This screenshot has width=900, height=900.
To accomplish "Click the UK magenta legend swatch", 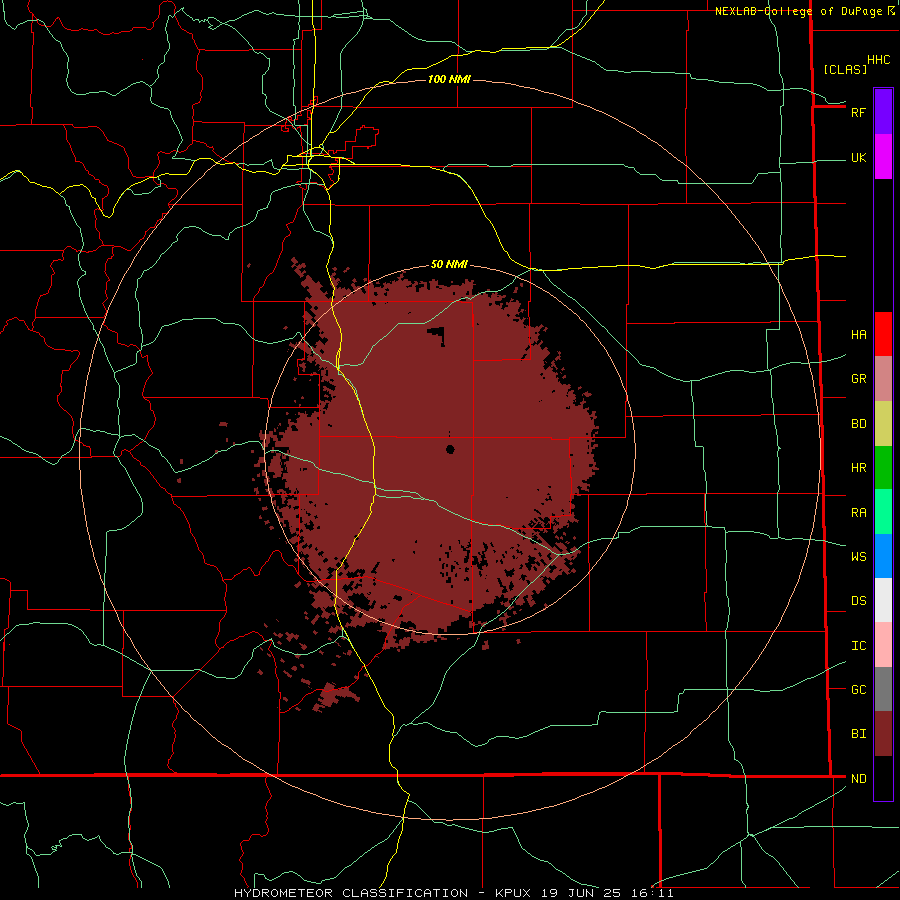I will (x=883, y=157).
